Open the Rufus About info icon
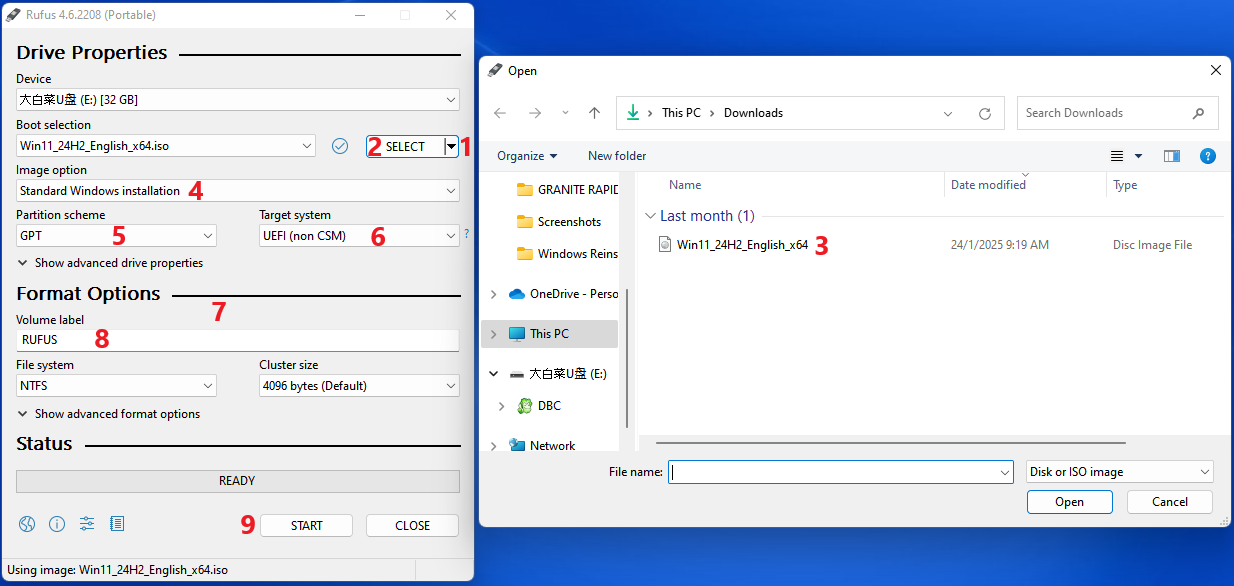 pyautogui.click(x=57, y=524)
